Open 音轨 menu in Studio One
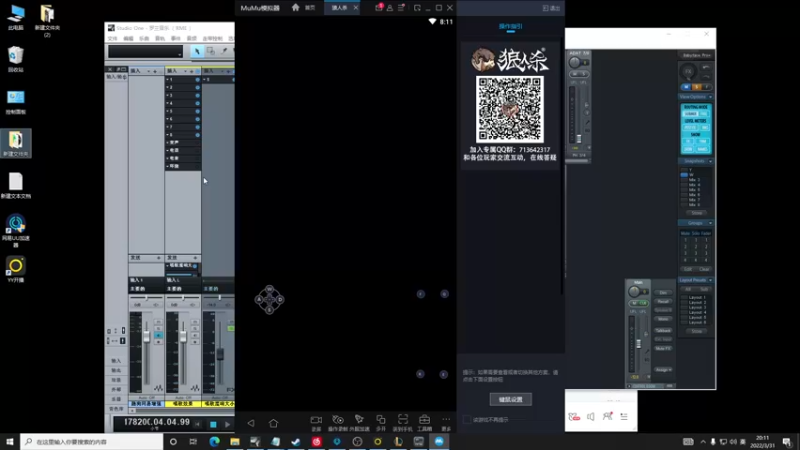This screenshot has height=450, width=800. click(x=160, y=39)
